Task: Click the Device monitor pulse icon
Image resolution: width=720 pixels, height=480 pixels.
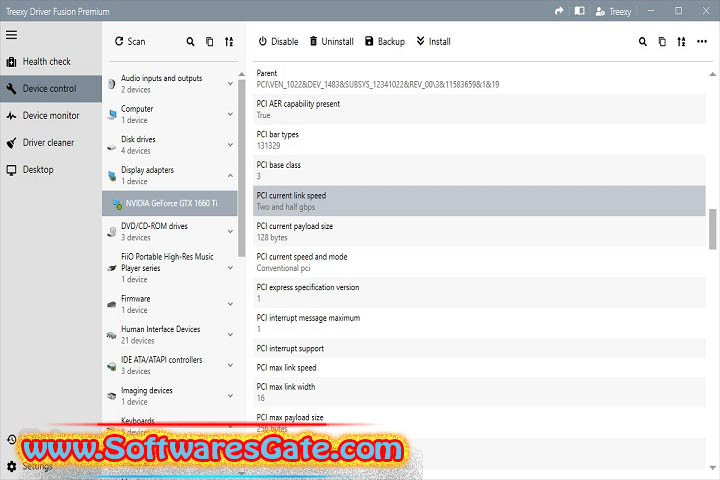Action: click(11, 116)
